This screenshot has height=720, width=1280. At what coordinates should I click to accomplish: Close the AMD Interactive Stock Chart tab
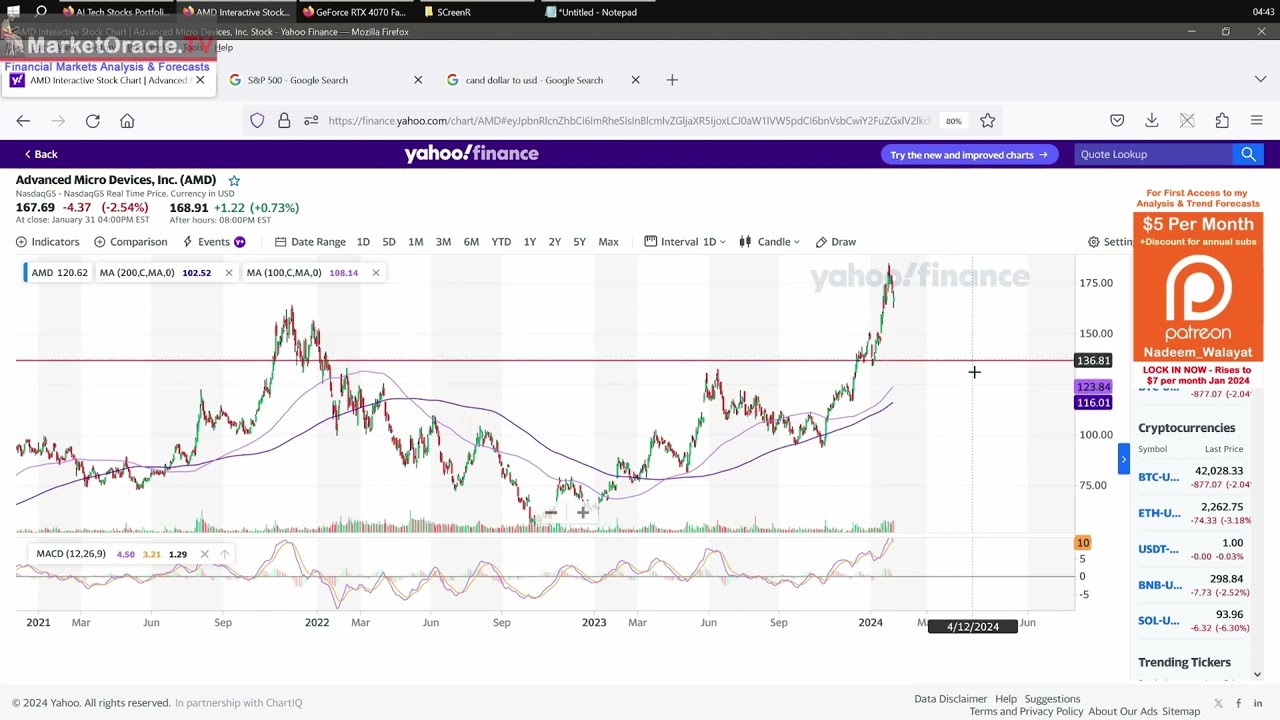[x=200, y=80]
